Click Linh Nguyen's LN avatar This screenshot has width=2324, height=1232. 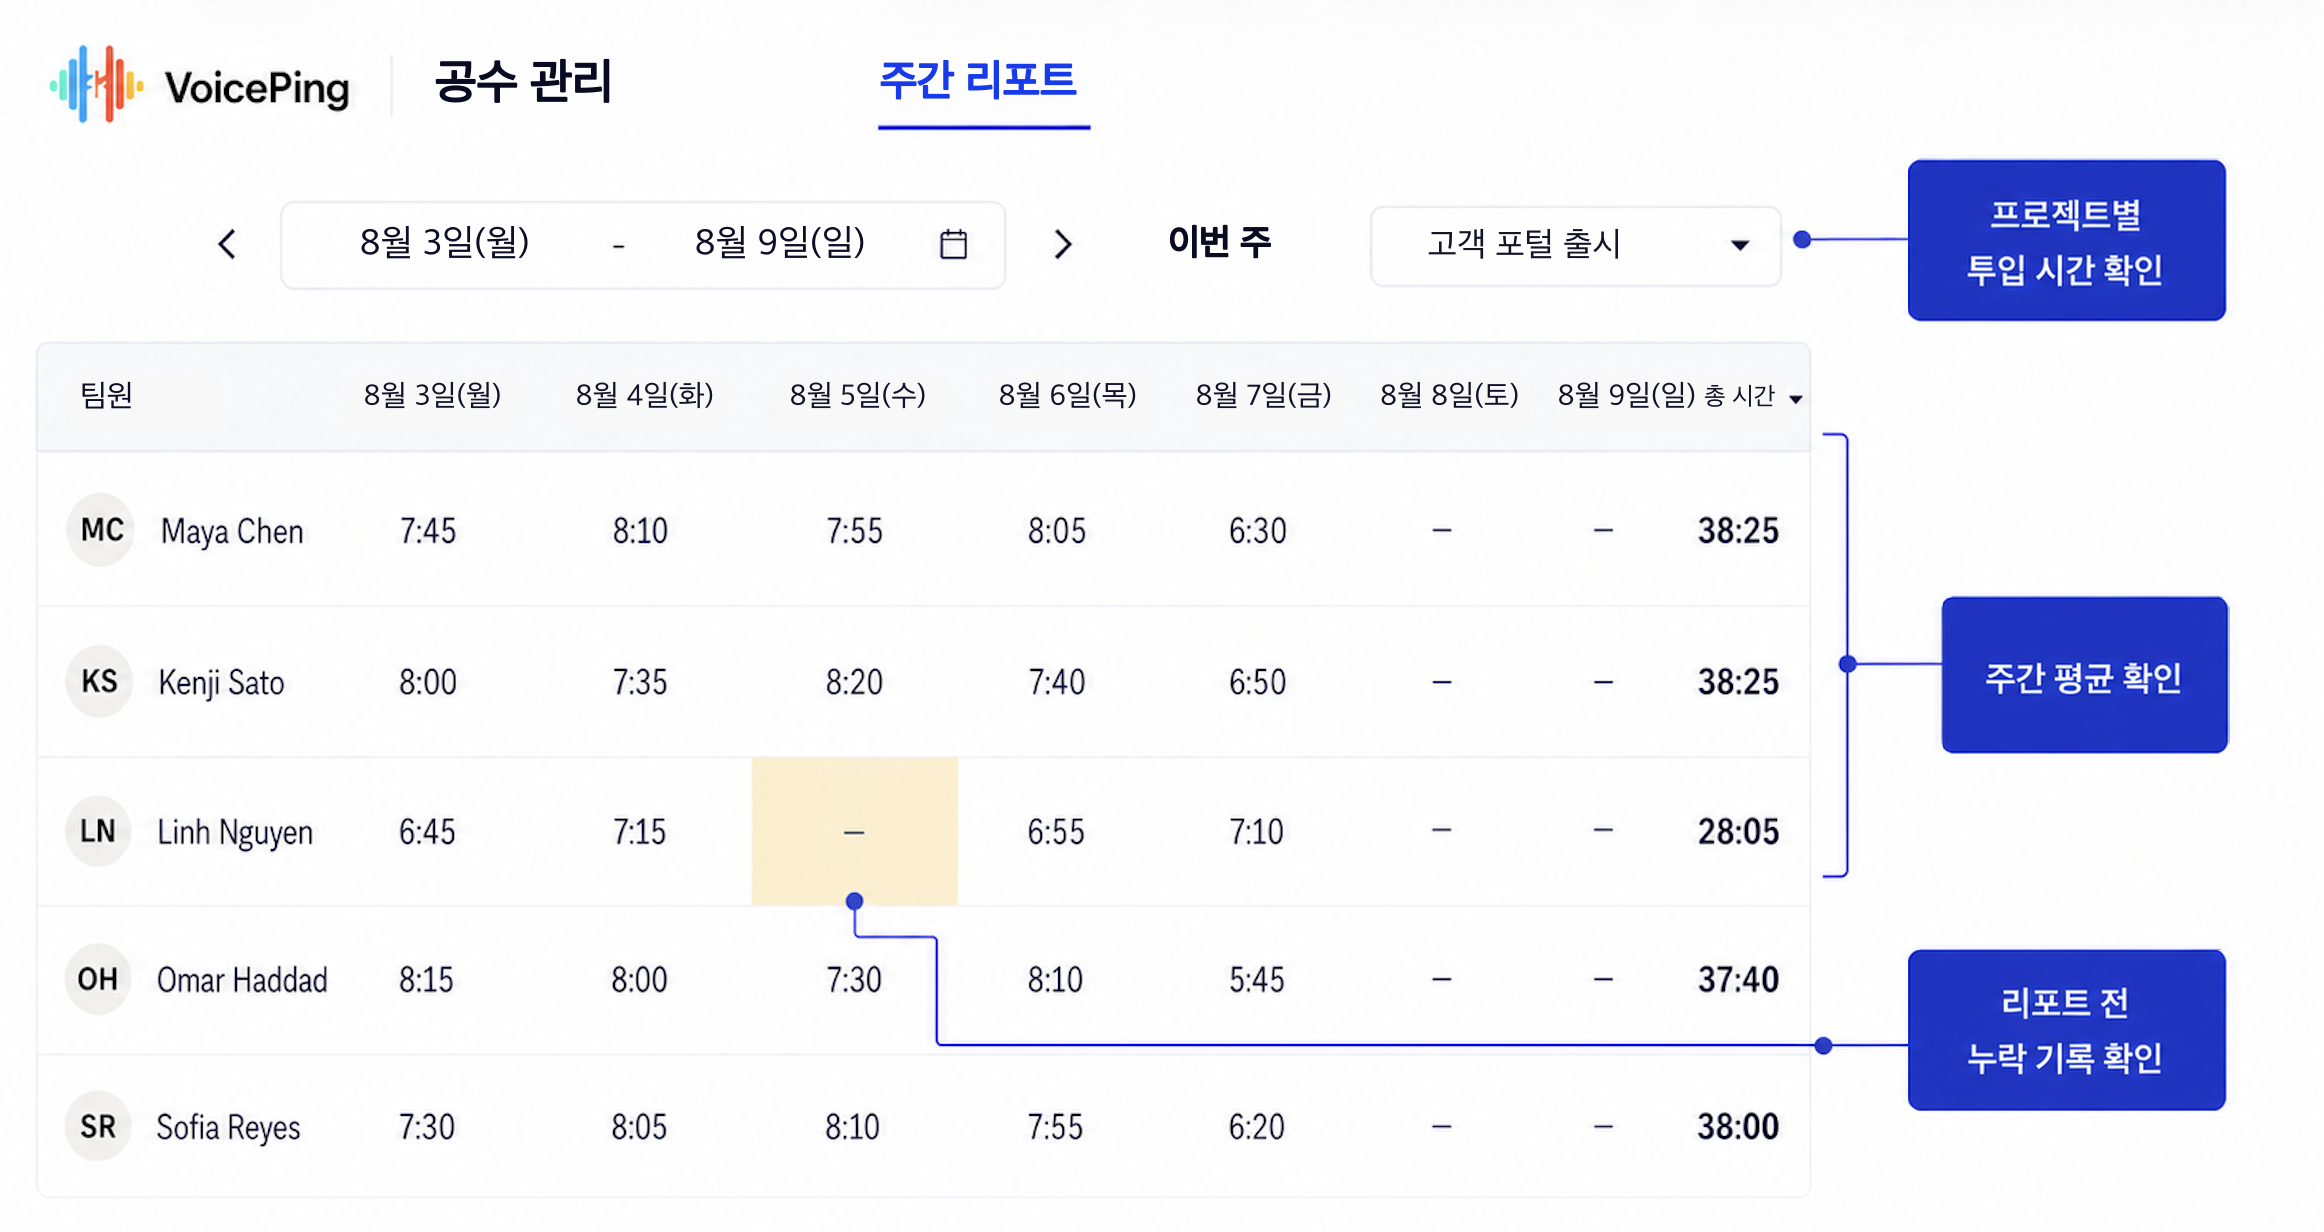tap(99, 830)
